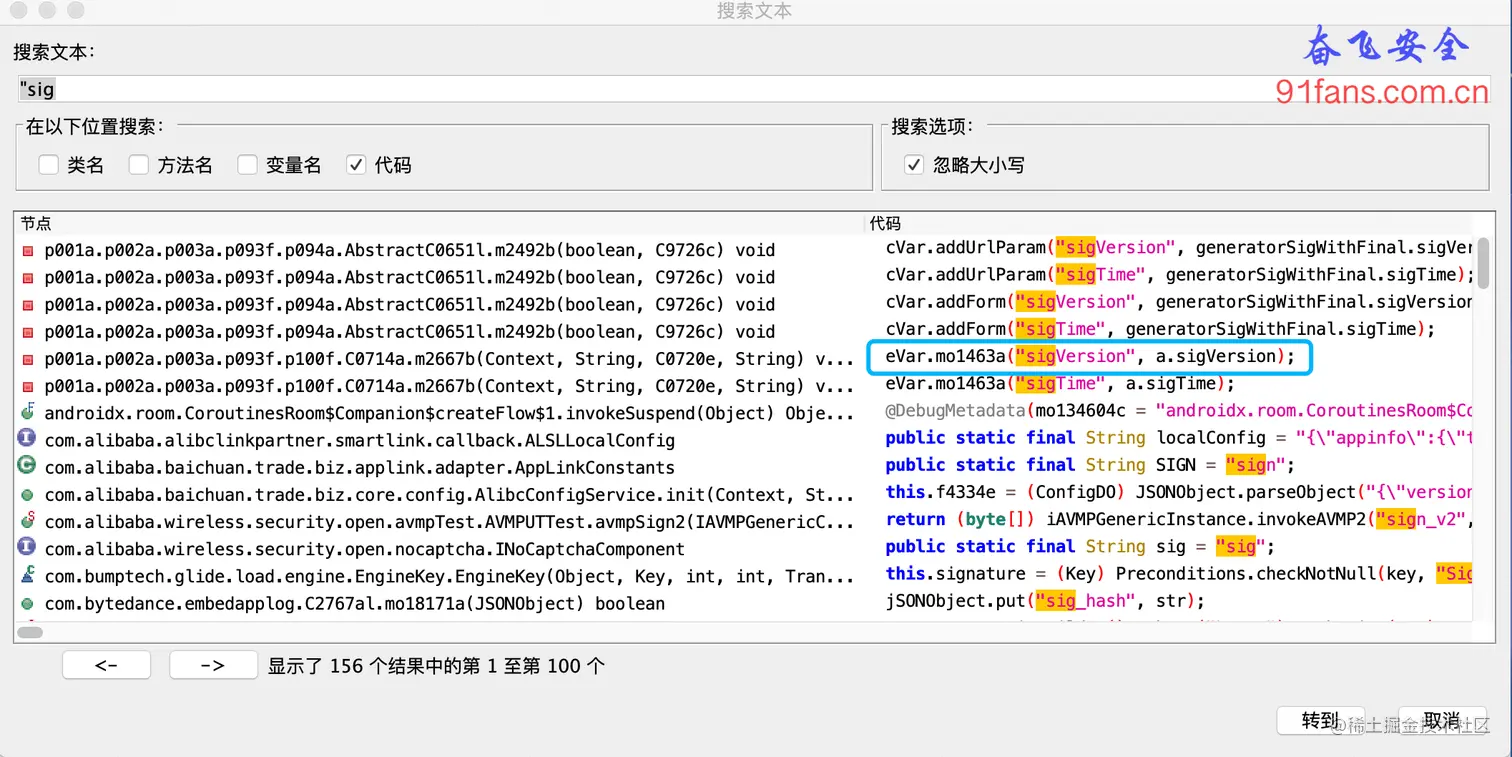Select code eVar.mo1463a("sigVersion", a.sigVersion)
Image resolution: width=1512 pixels, height=757 pixels.
pyautogui.click(x=1090, y=357)
